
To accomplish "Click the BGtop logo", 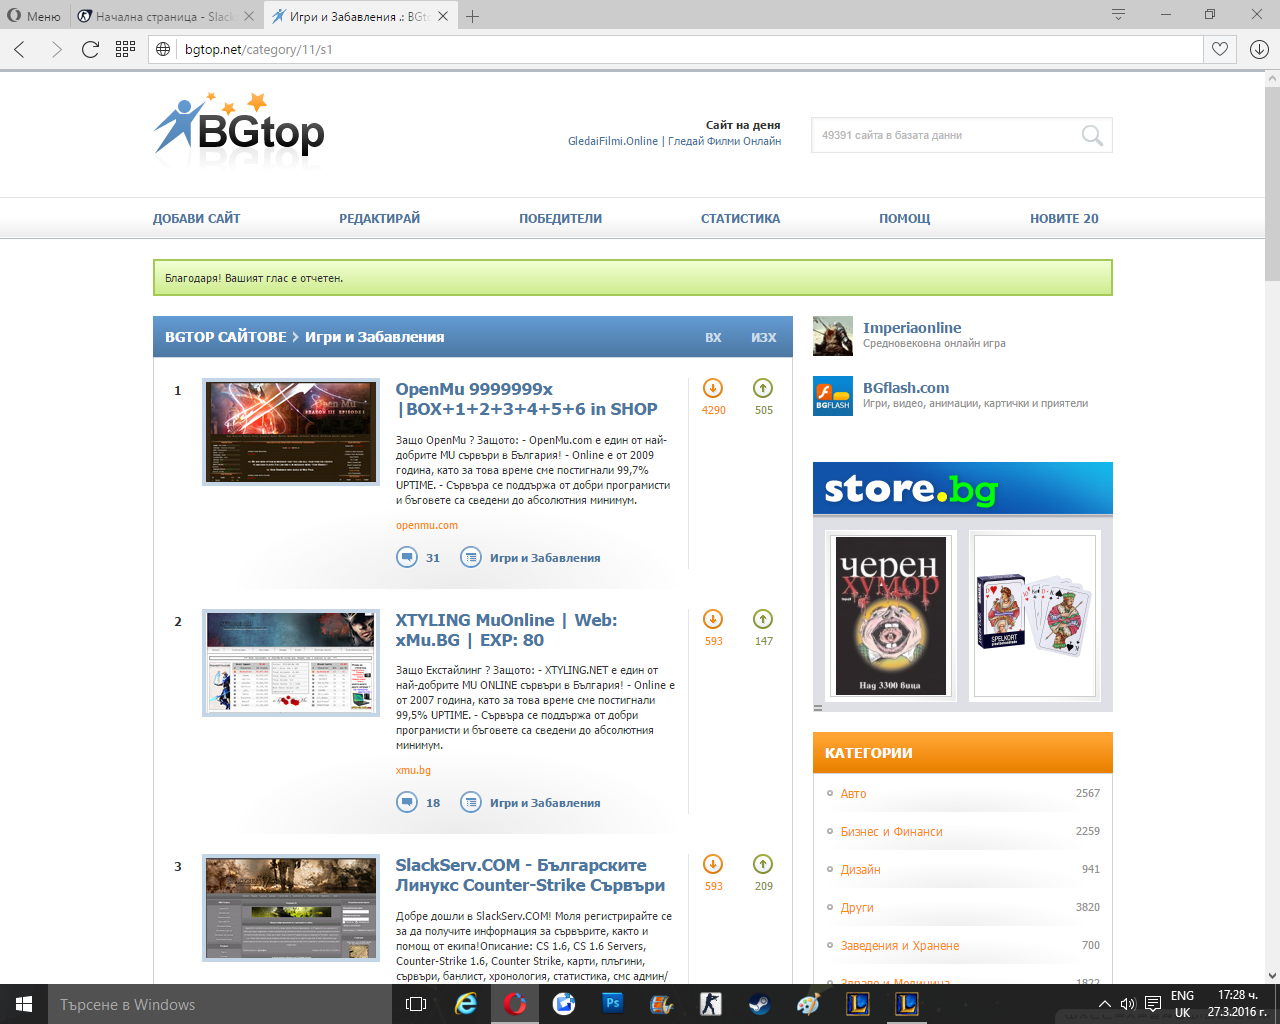I will pyautogui.click(x=240, y=128).
